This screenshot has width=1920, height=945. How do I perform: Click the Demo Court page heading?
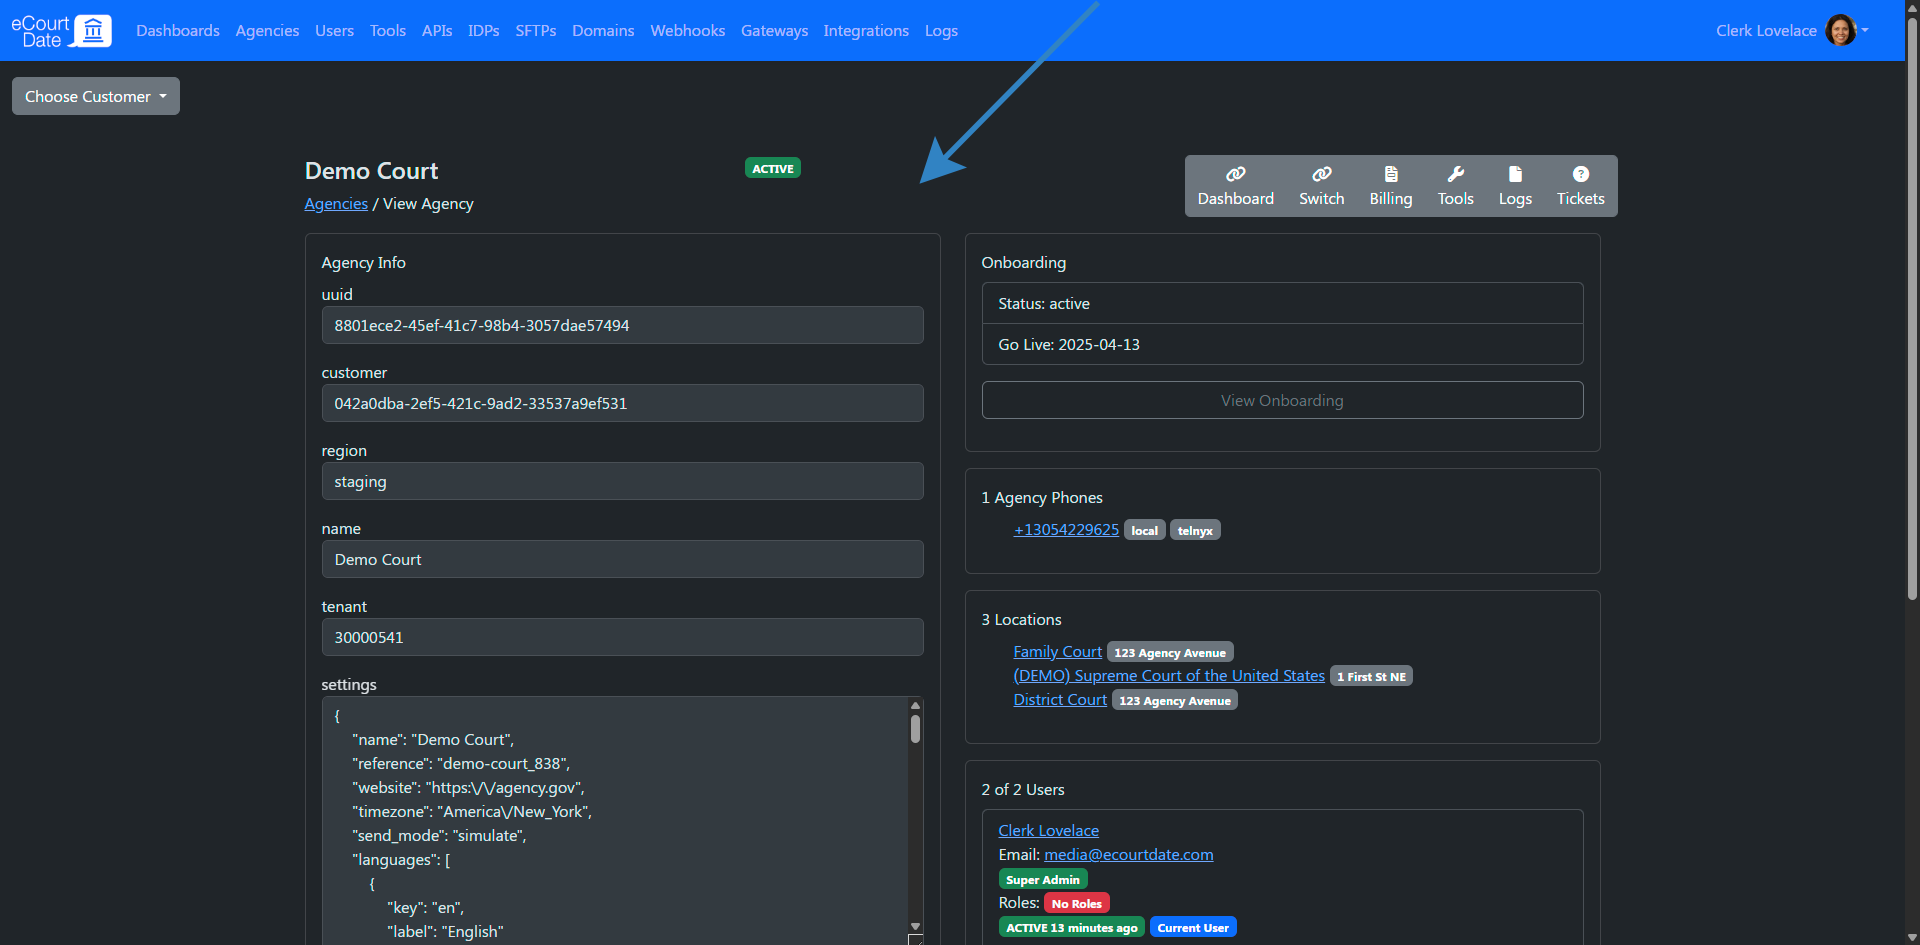pyautogui.click(x=371, y=171)
